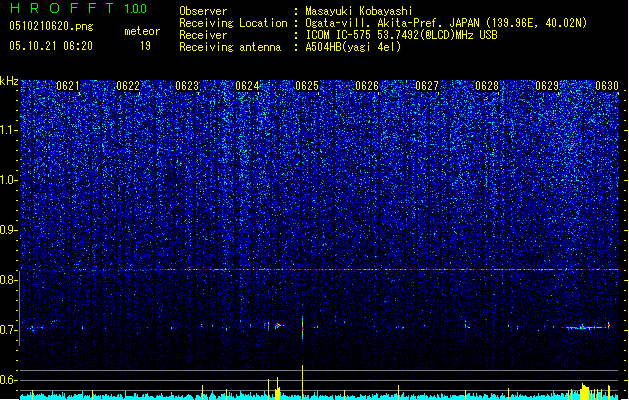The width and height of the screenshot is (629, 400).
Task: Select the Ogata-vill. Akita-Pref. JAPAN location text
Action: [446, 23]
